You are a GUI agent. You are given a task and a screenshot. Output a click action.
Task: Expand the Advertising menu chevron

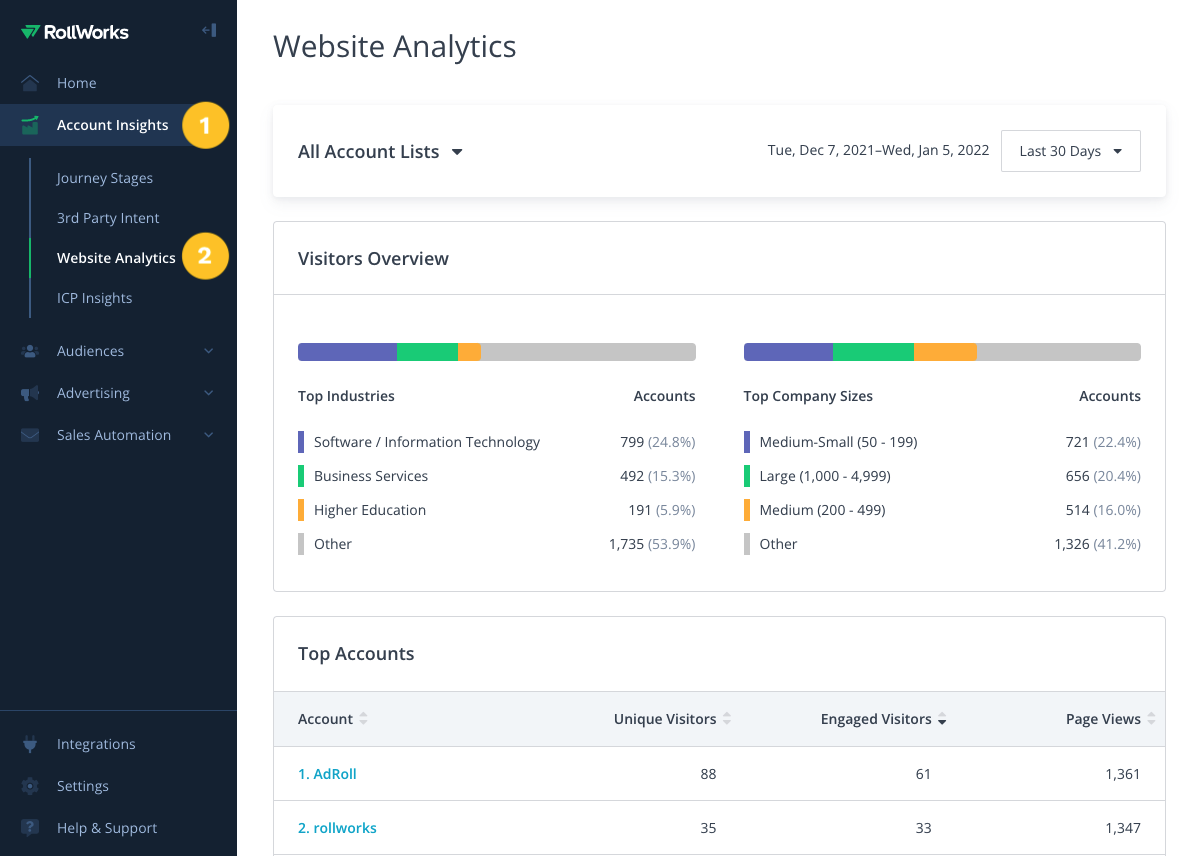tap(209, 393)
